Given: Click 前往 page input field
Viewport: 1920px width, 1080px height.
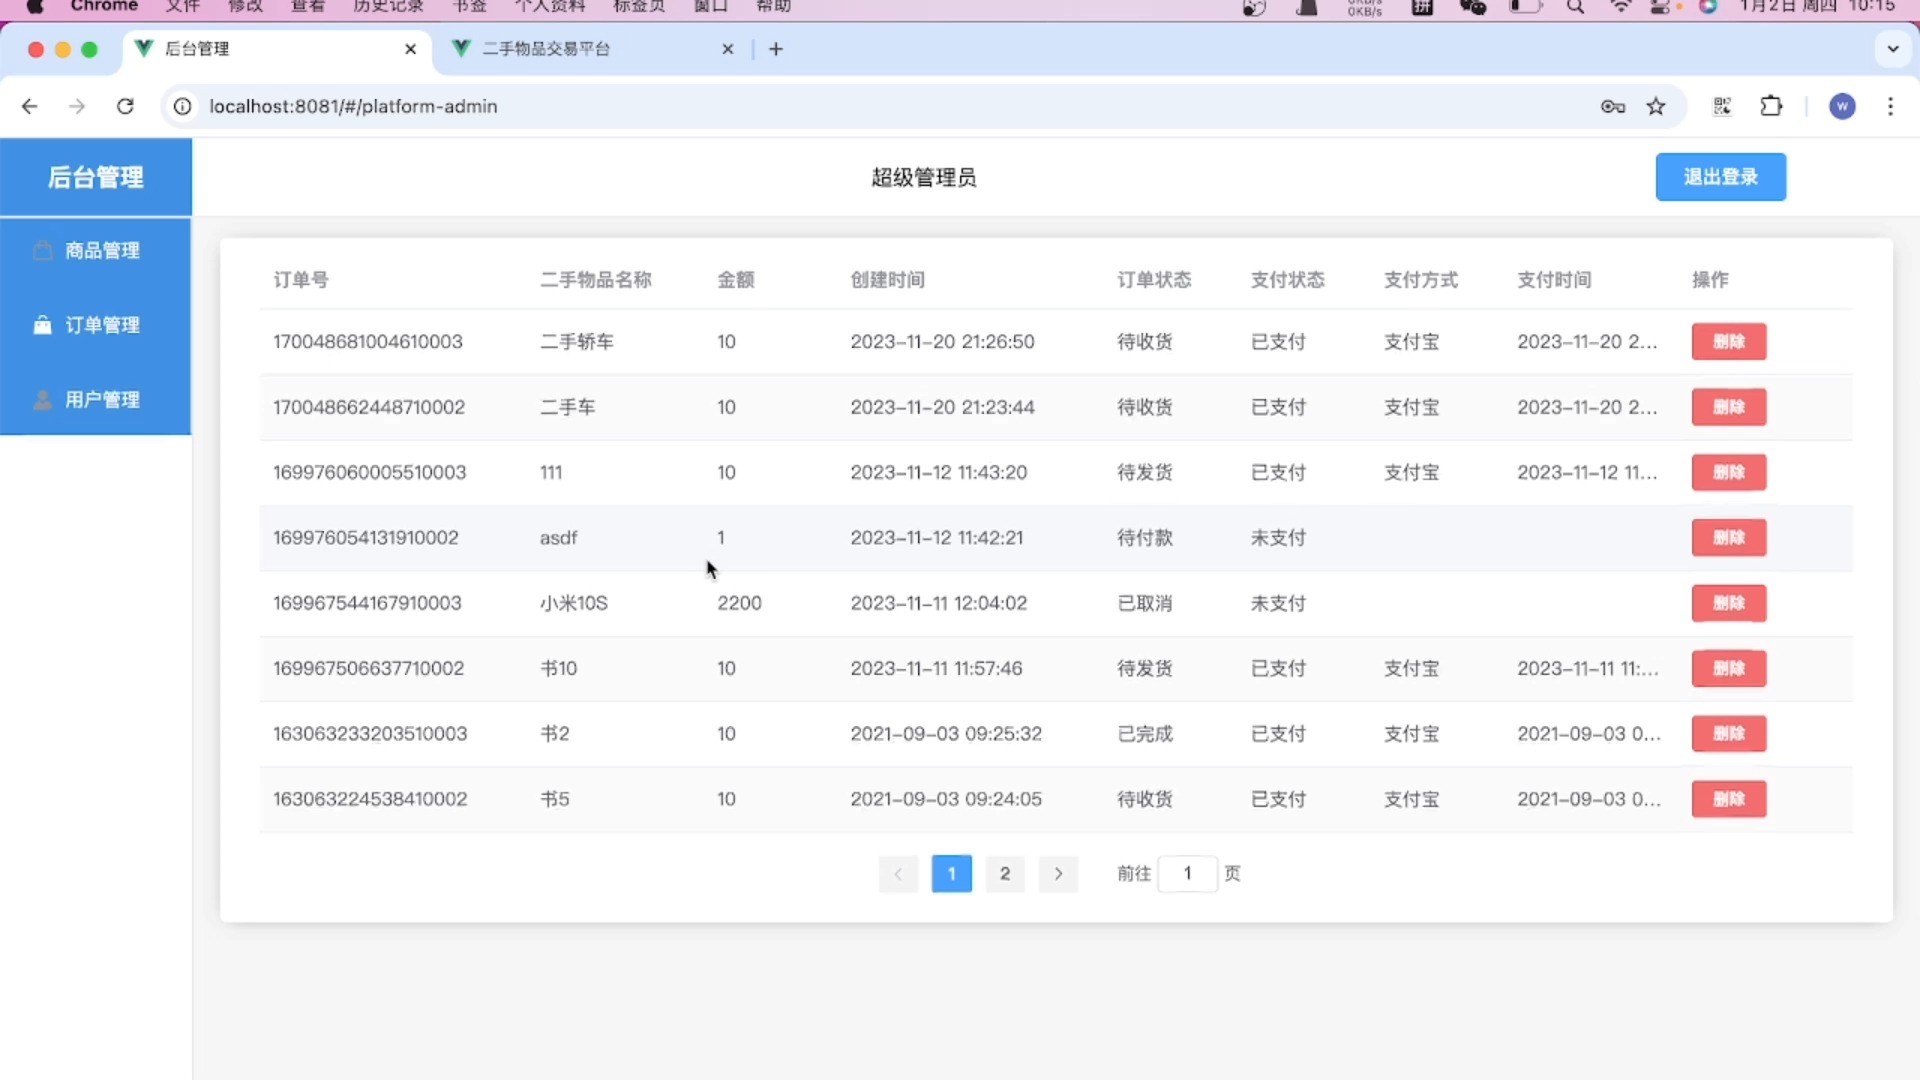Looking at the screenshot, I should pos(1187,873).
